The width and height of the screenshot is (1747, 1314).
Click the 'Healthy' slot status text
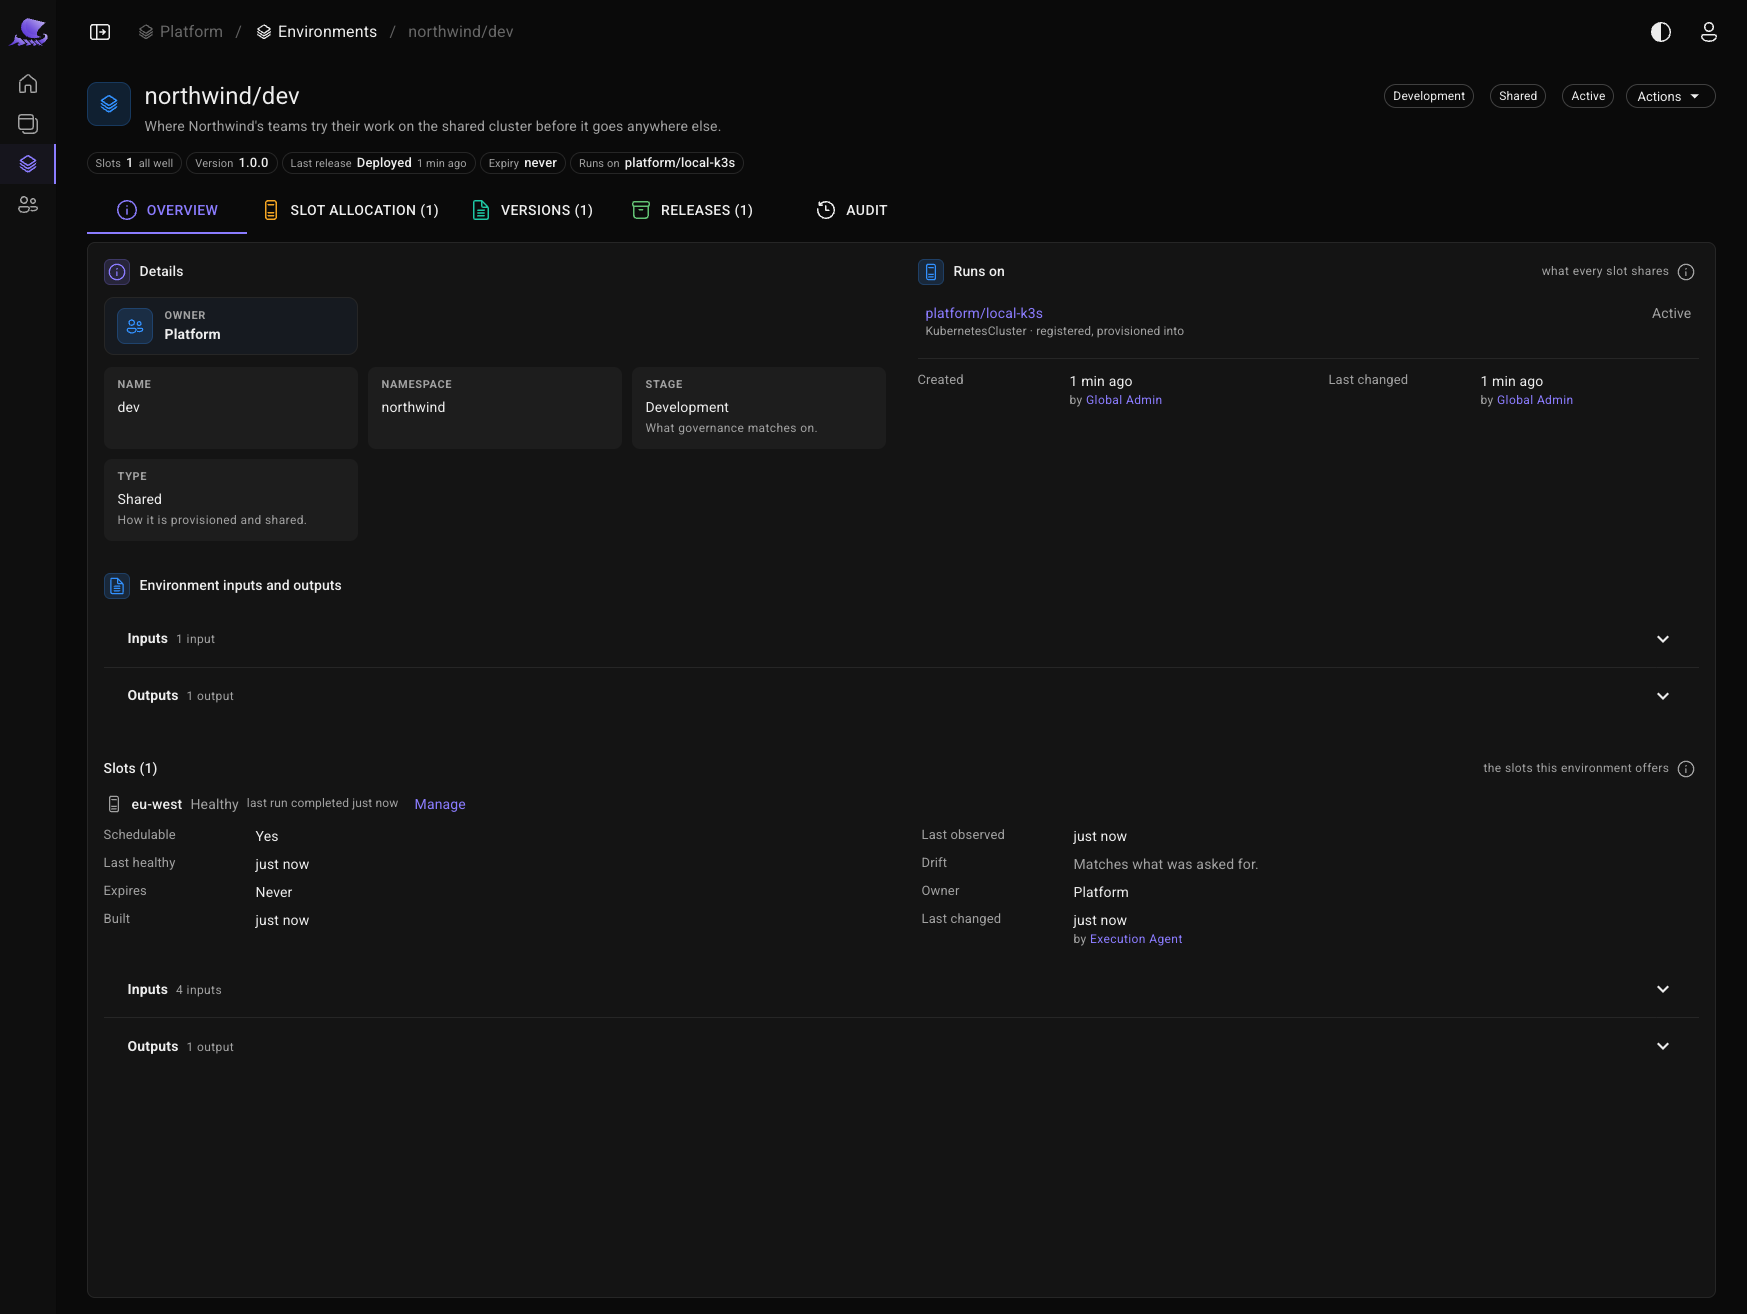coord(215,804)
